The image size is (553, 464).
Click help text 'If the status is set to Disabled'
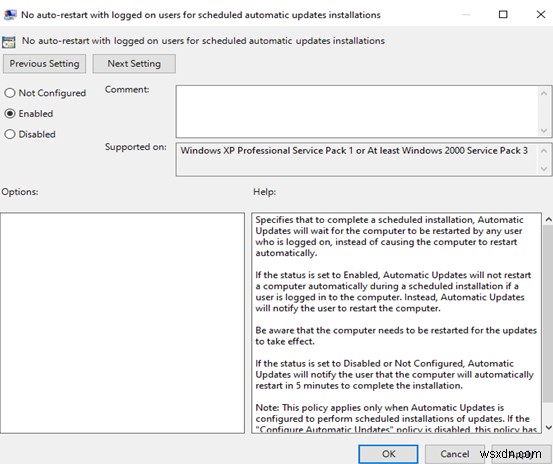(x=394, y=374)
